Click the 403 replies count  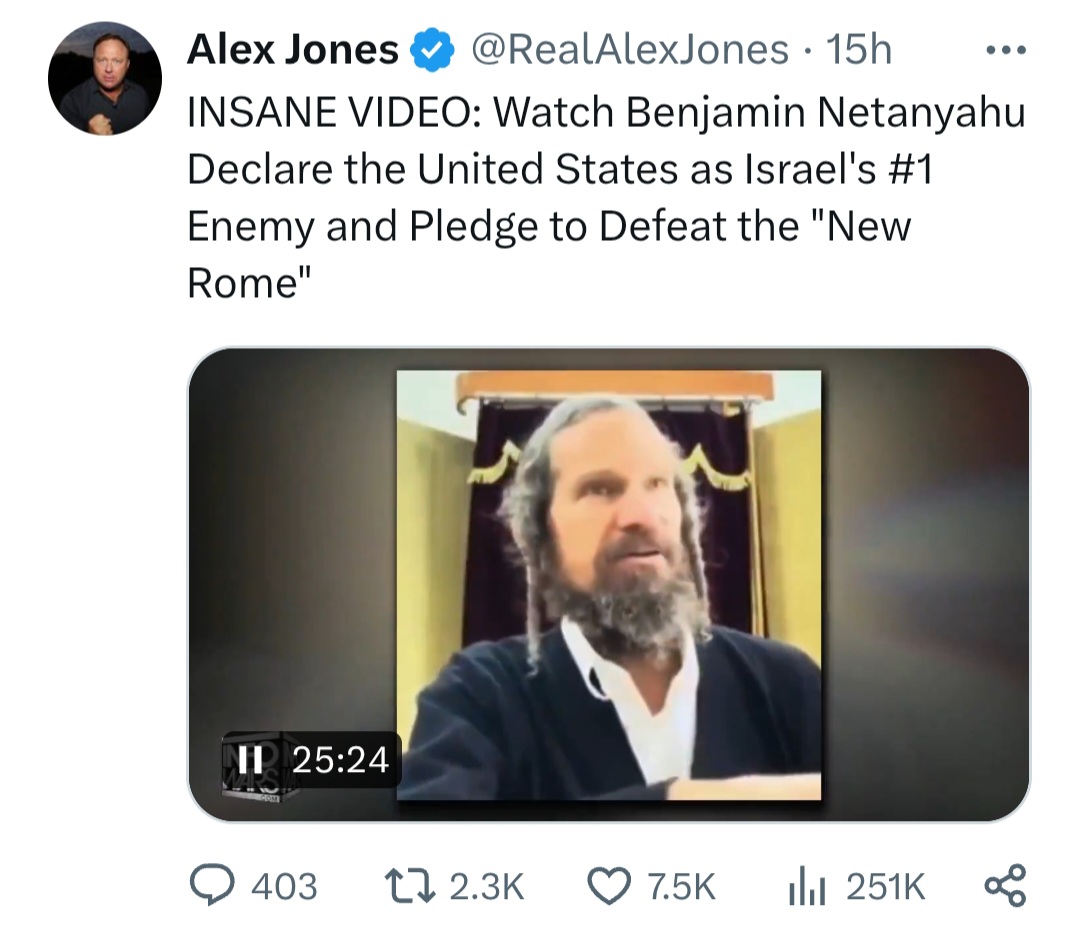pos(283,887)
